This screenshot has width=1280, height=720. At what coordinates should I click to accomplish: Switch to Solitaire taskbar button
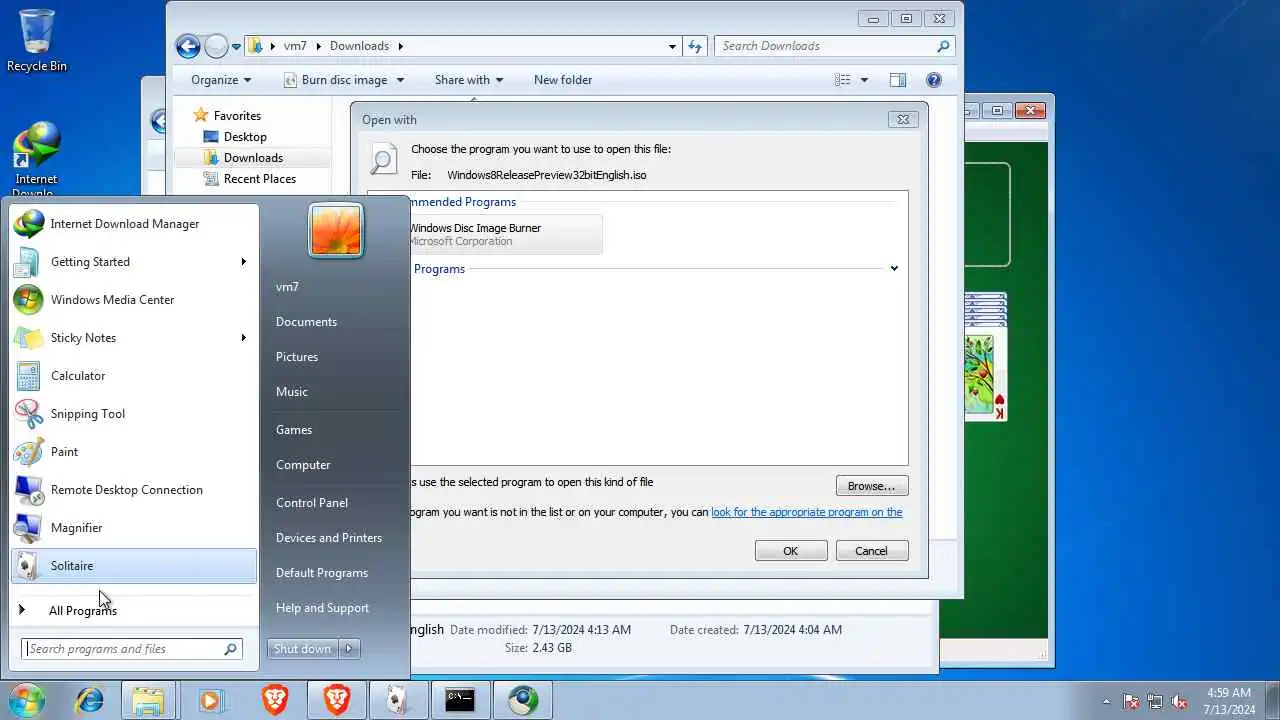pyautogui.click(x=398, y=700)
